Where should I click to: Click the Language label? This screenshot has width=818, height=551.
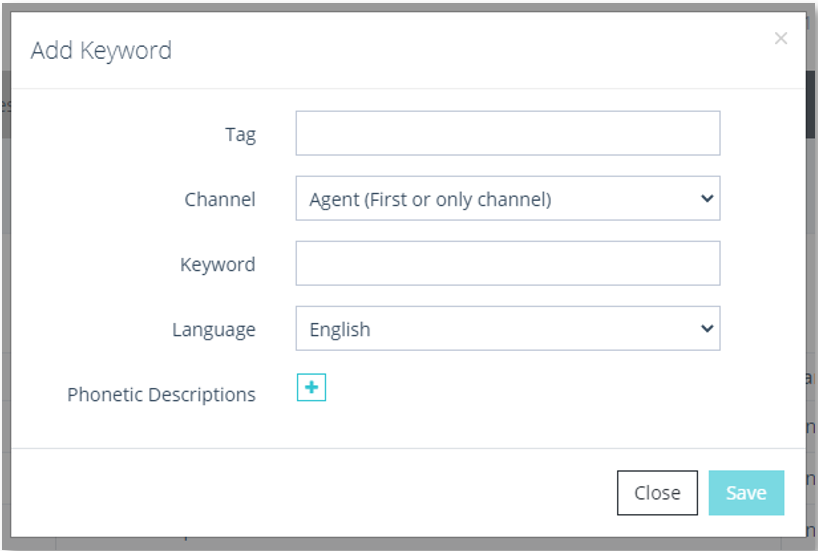[x=214, y=330]
